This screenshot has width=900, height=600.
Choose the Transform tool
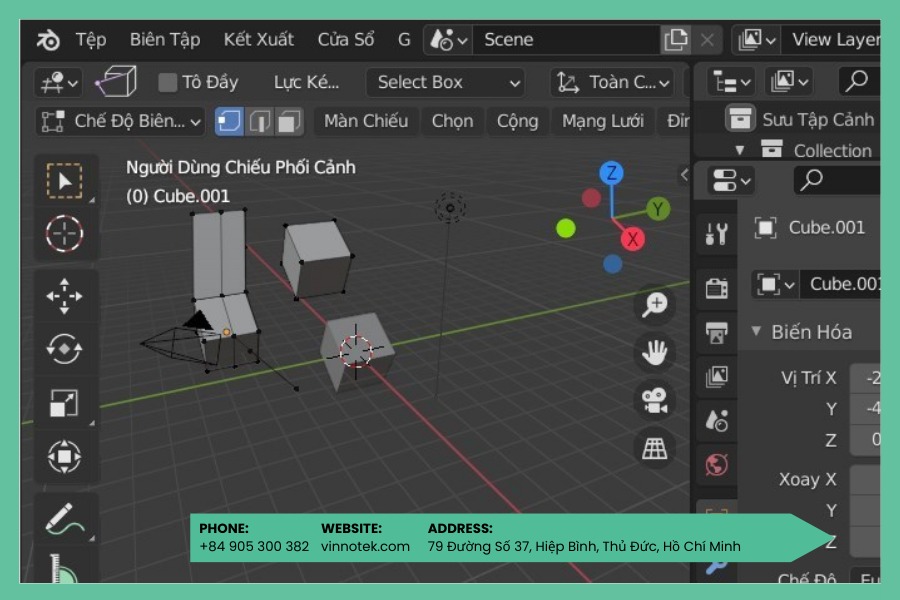64,456
